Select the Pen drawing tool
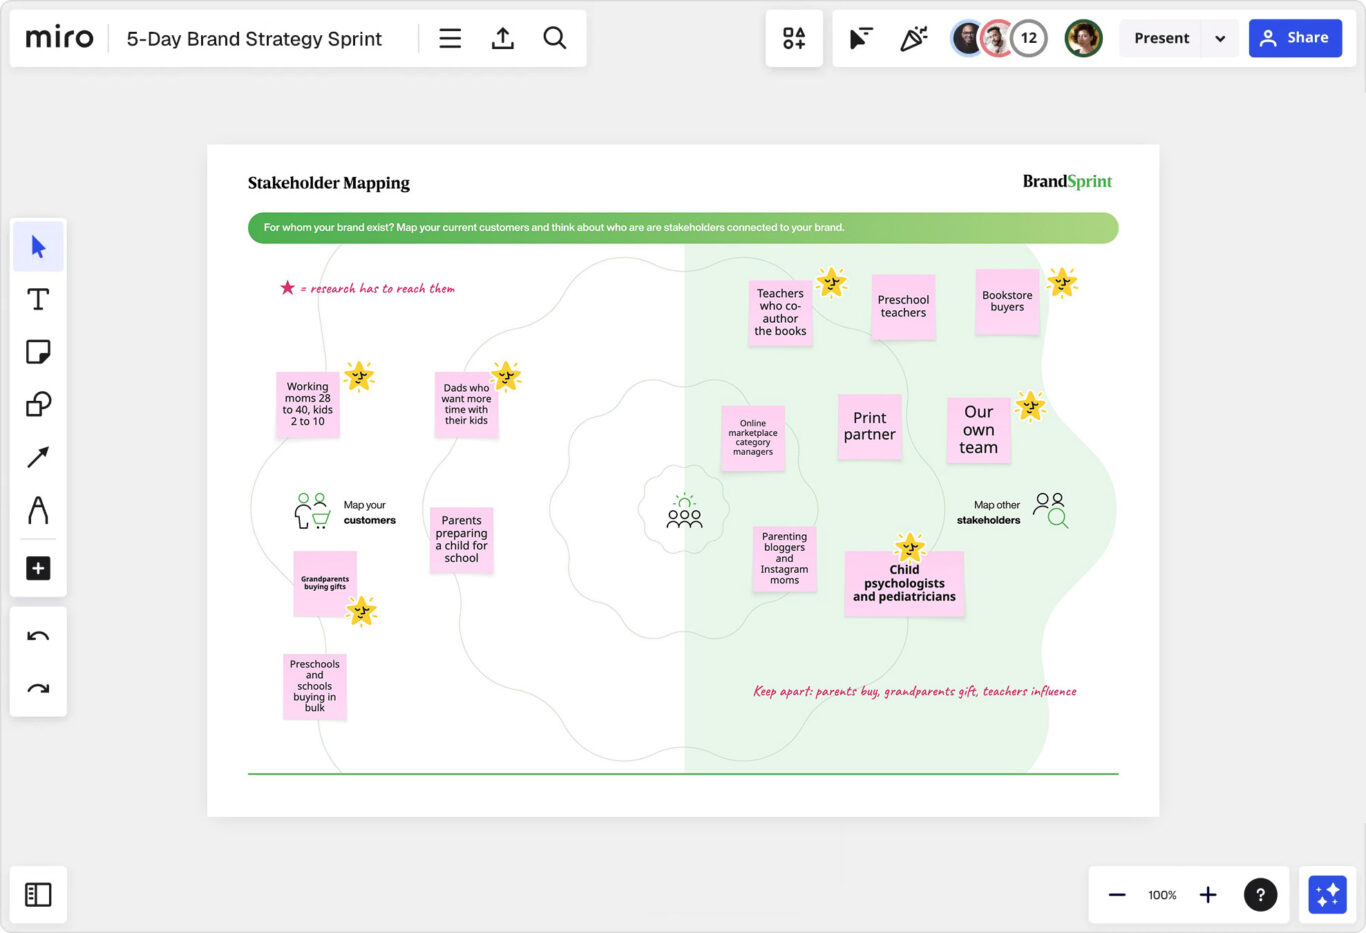Viewport: 1366px width, 933px height. (x=38, y=510)
